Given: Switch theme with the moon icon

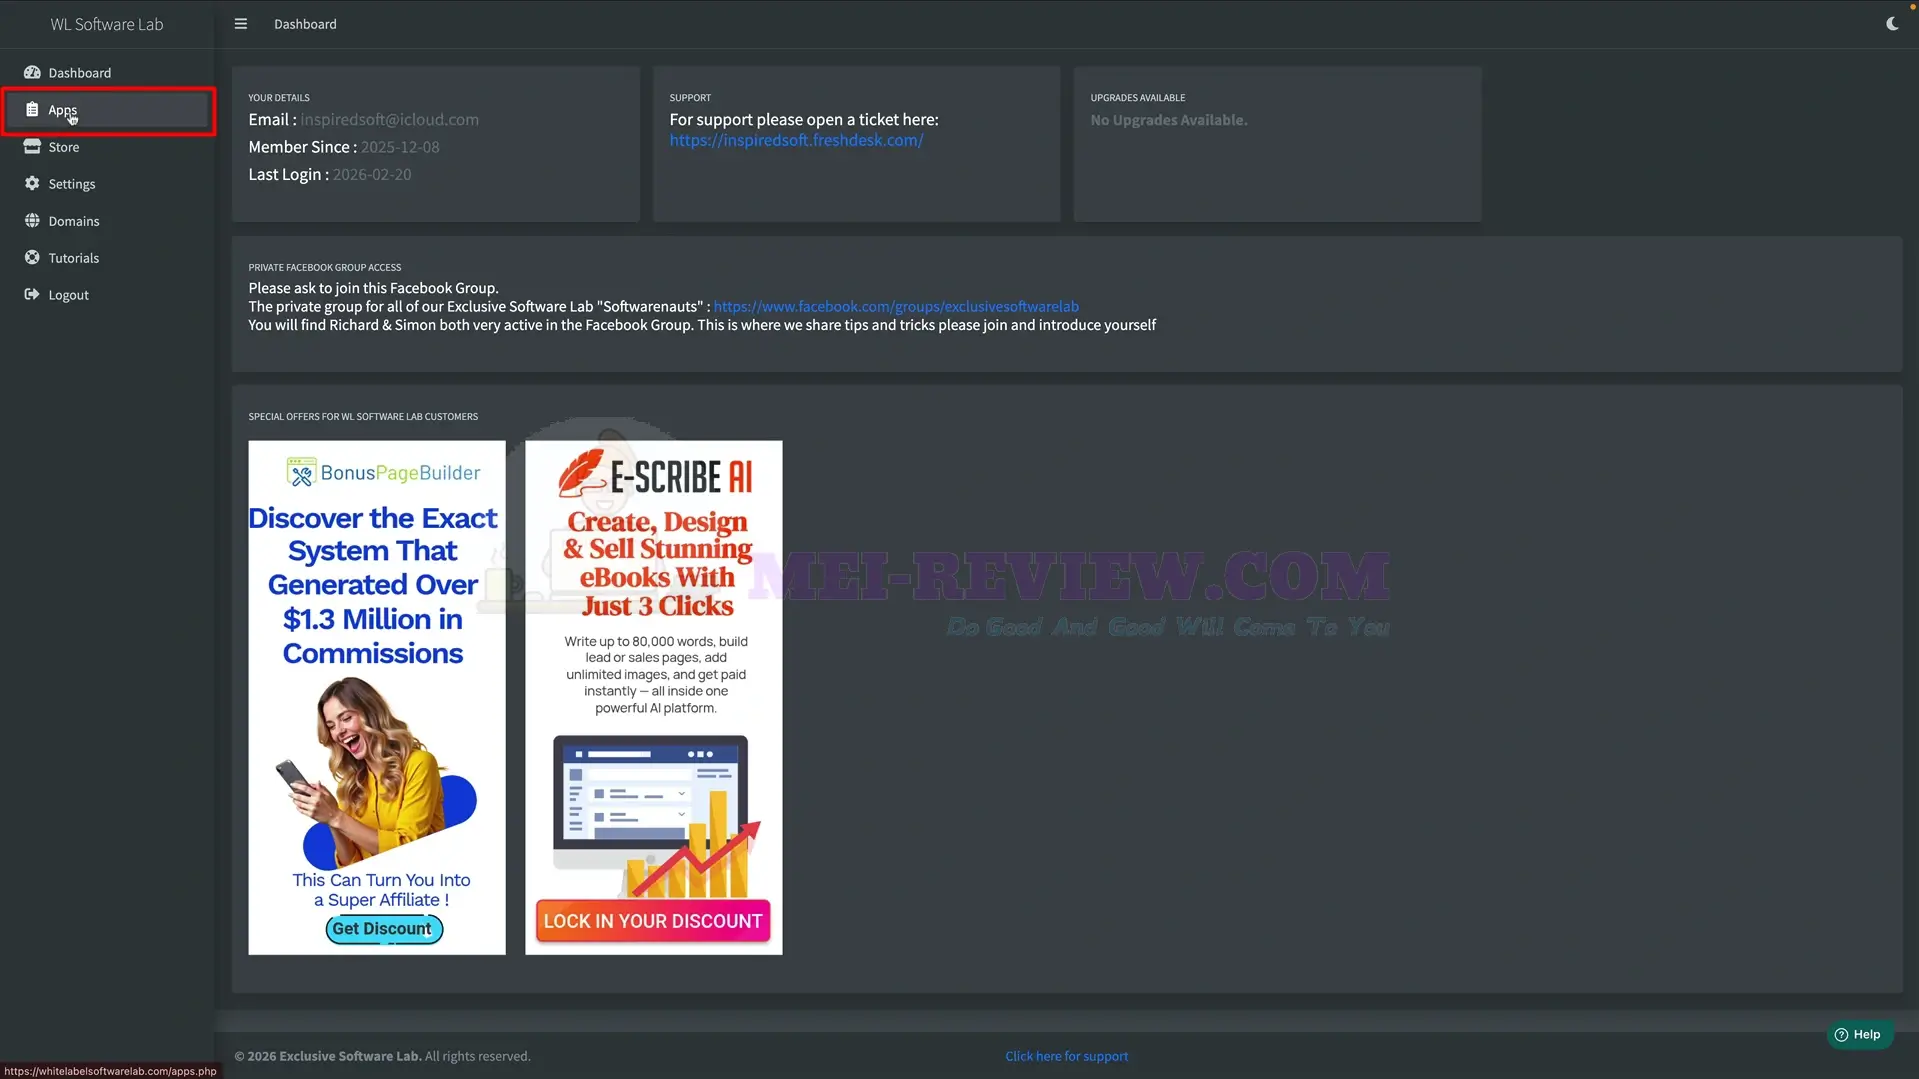Looking at the screenshot, I should point(1892,24).
